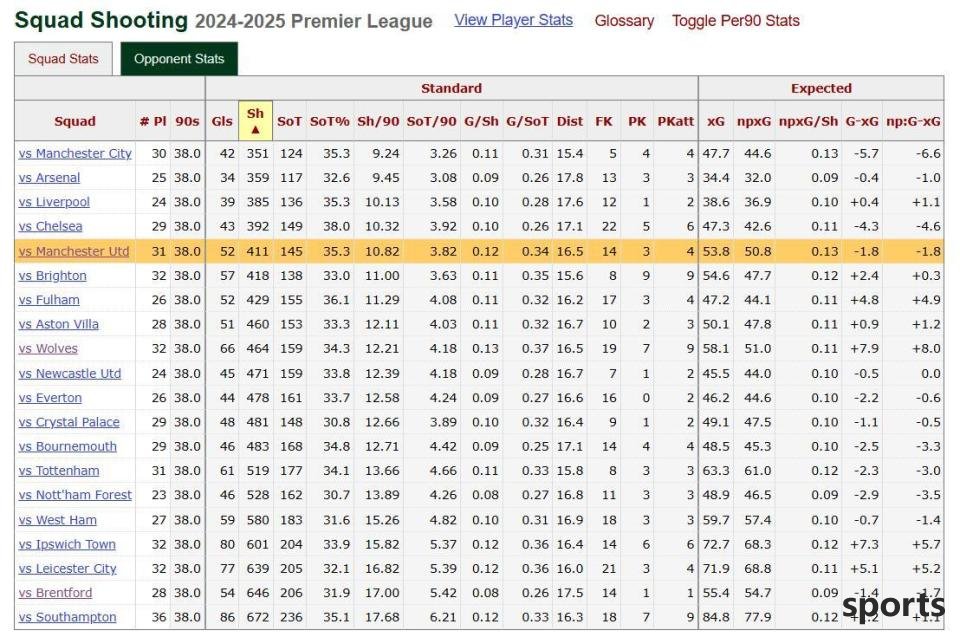Open the vs Manchester City link
Viewport: 960px width, 637px height.
(75, 153)
